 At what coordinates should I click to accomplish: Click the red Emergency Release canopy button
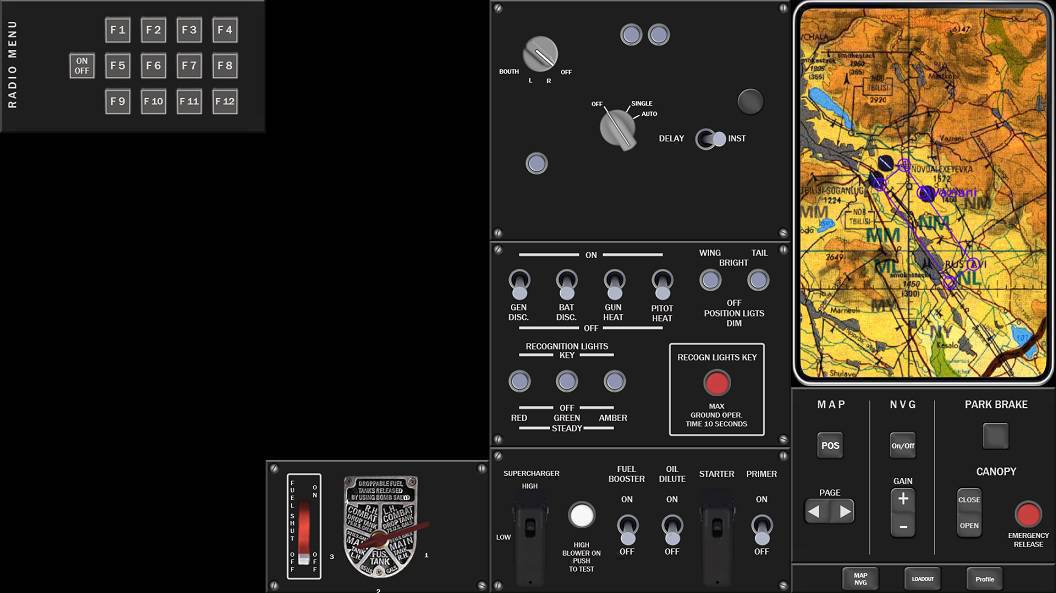1028,515
